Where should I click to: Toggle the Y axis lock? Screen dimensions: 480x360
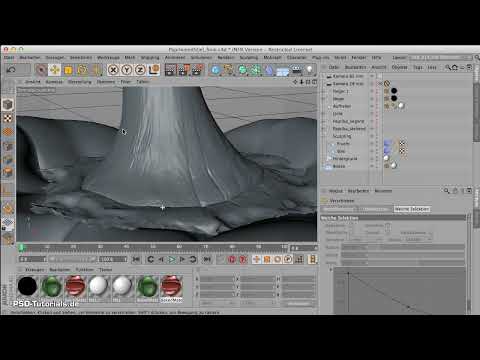tap(127, 70)
